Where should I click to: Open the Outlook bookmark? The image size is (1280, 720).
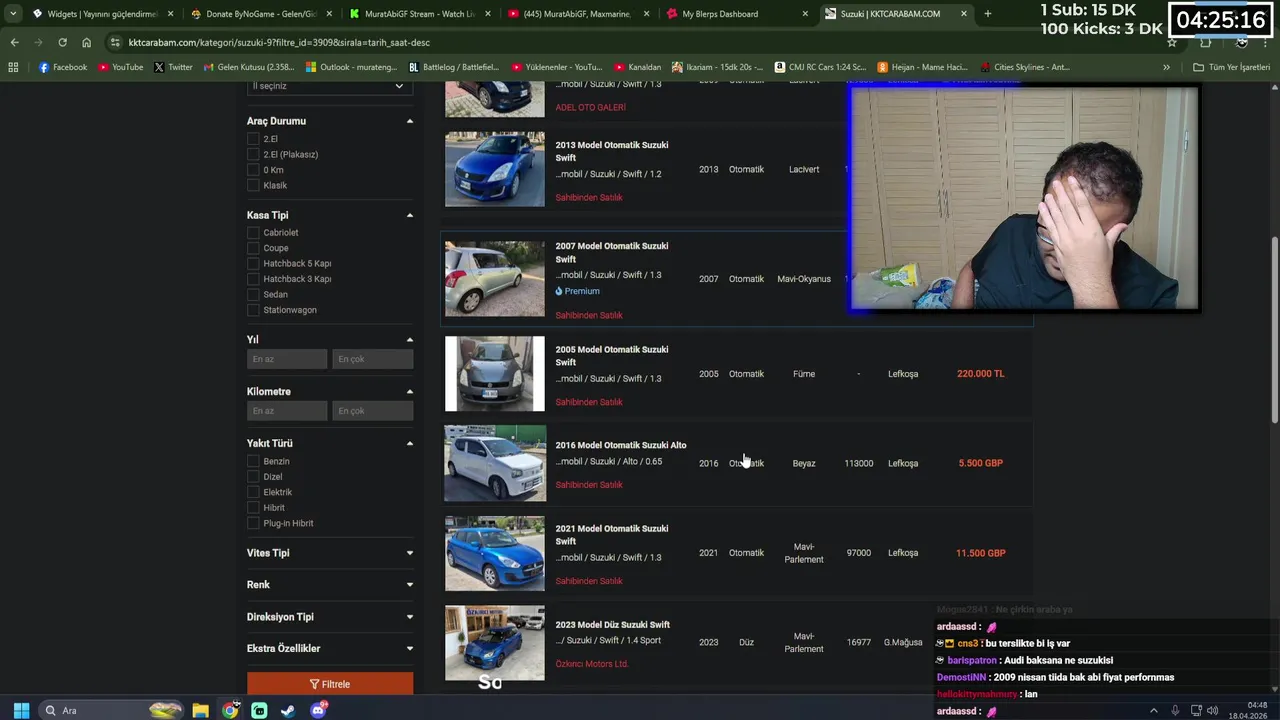click(351, 67)
